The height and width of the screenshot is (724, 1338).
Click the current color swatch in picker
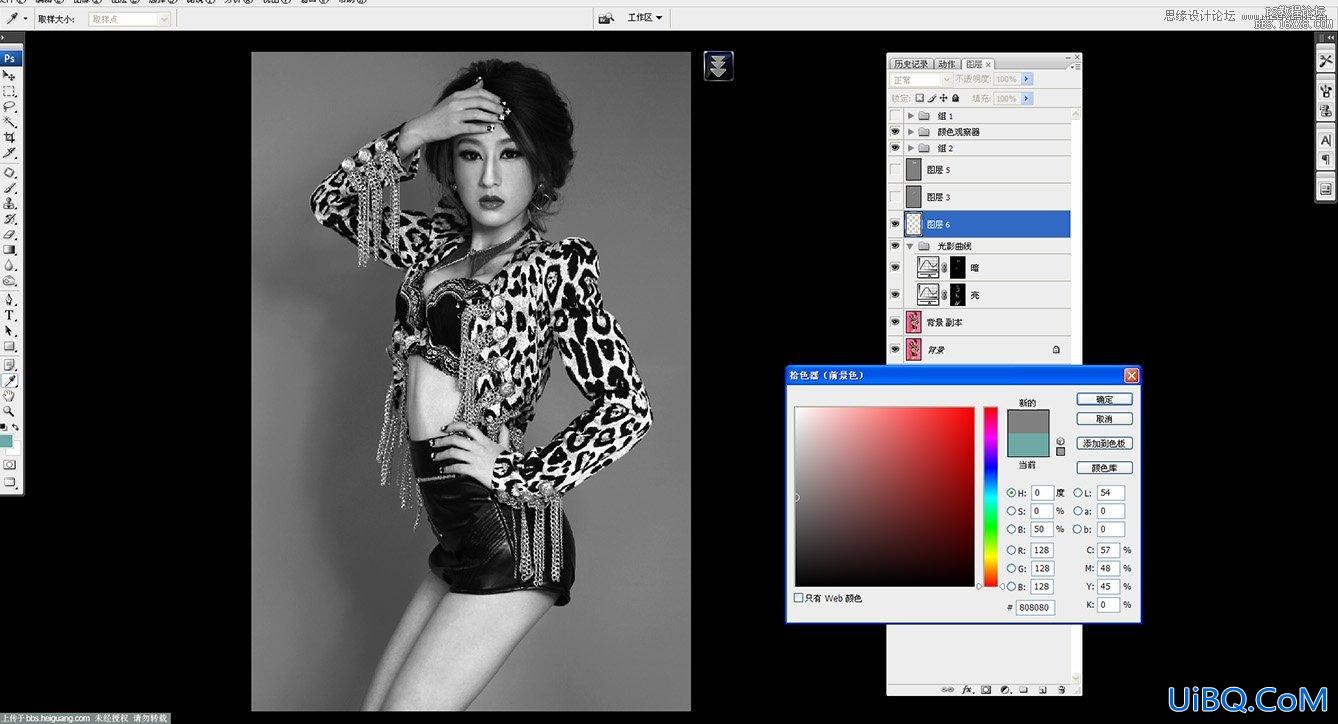click(1028, 446)
